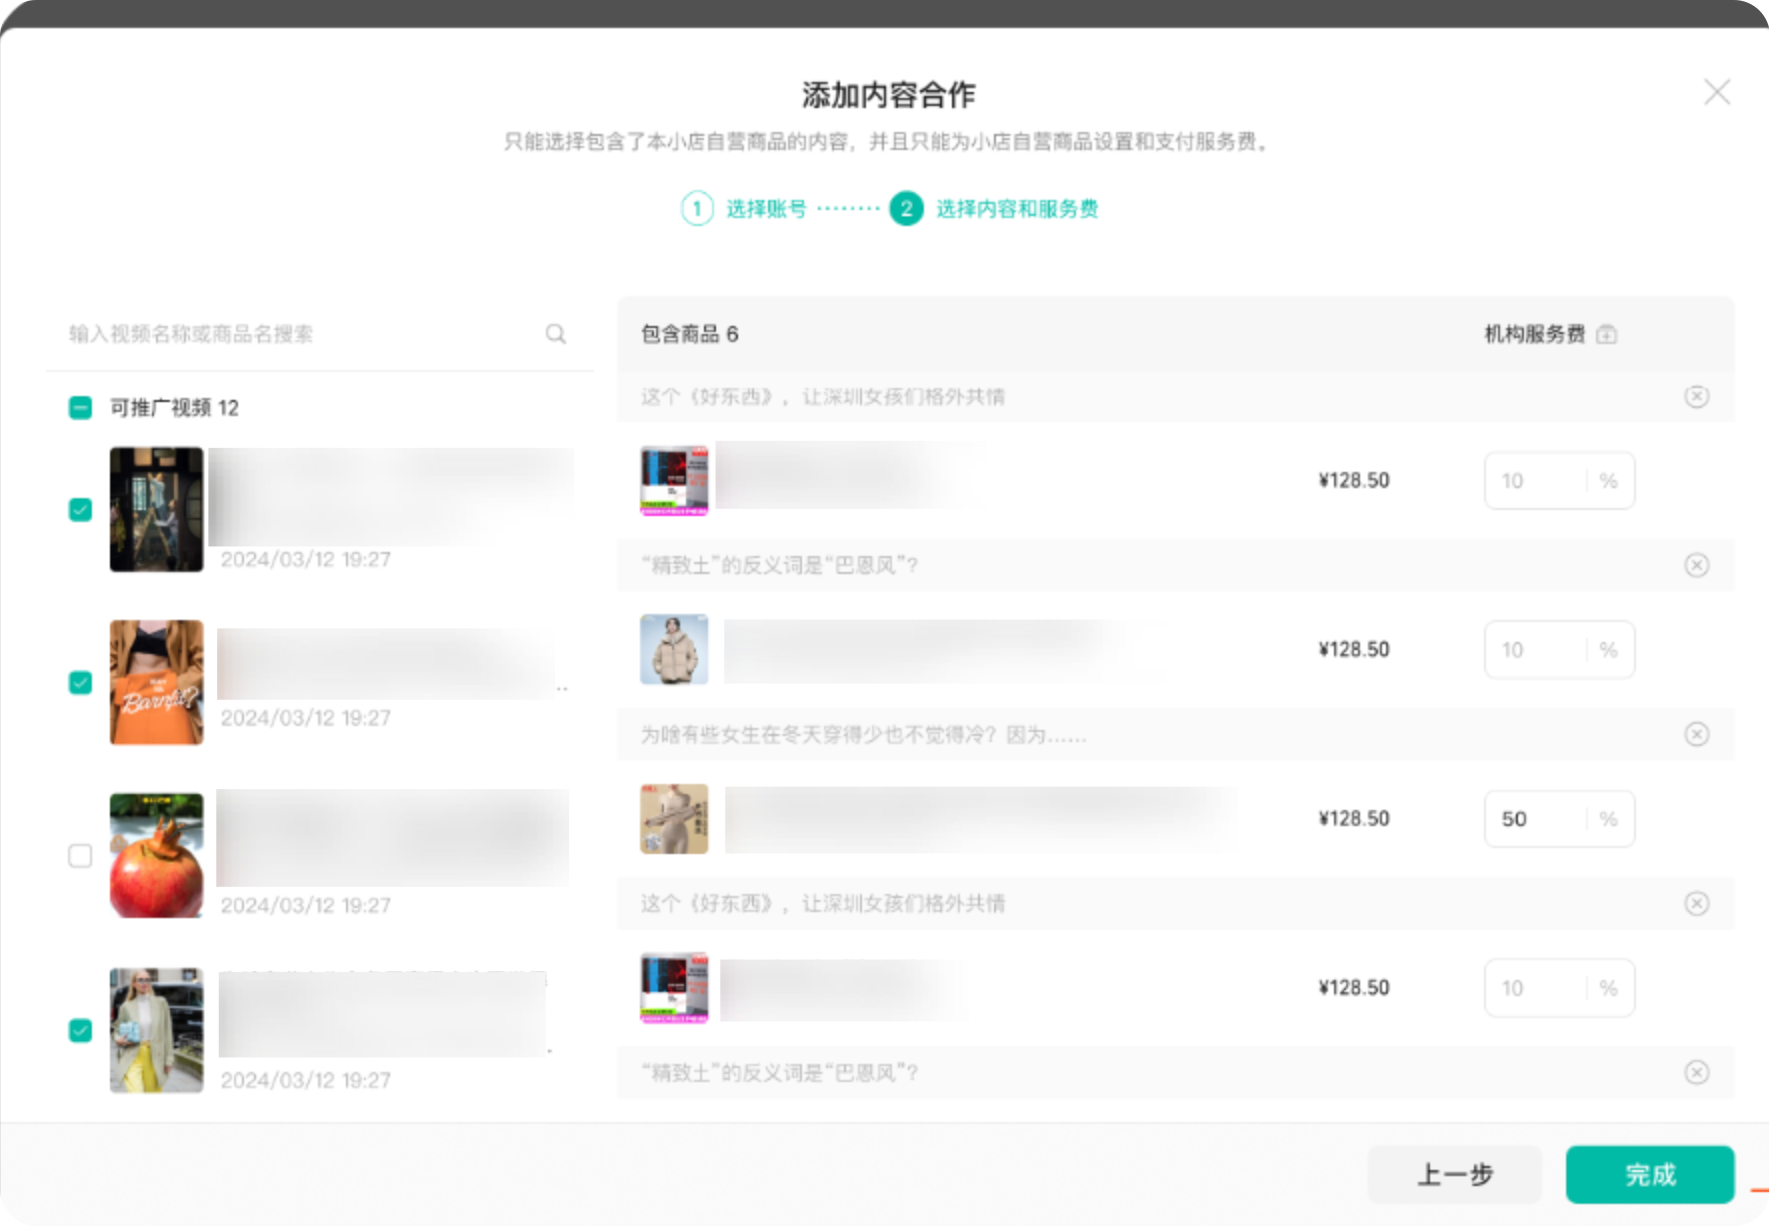Remove the 为啥有些女生 video row
Screen dimensions: 1769x1226
[1696, 734]
